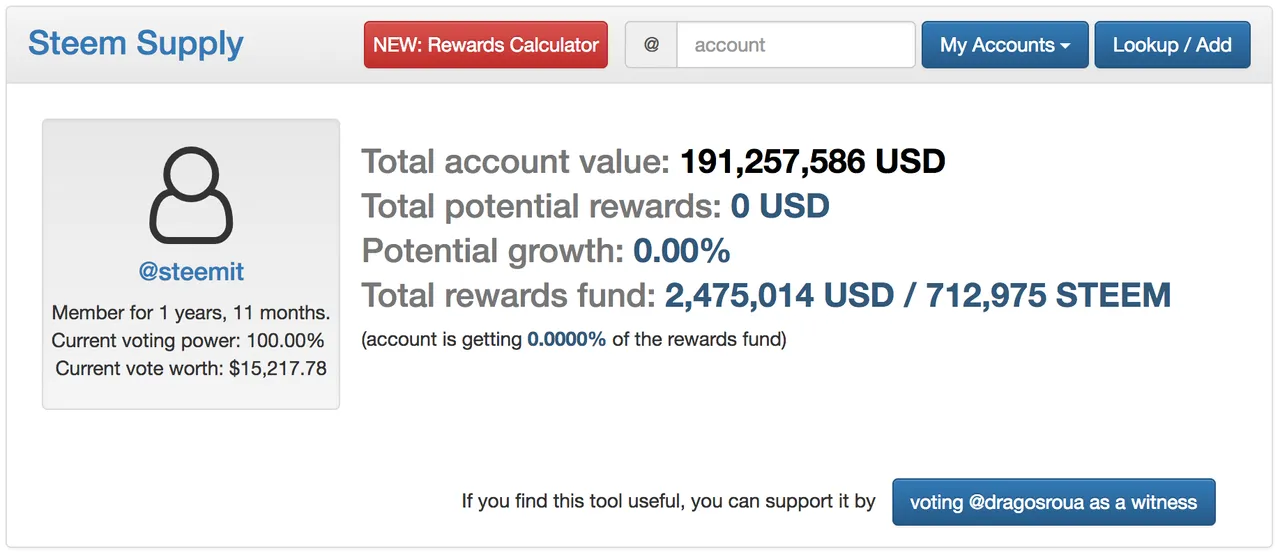Click the 191,257,586 USD account value
Screen dimensions: 1280x555
click(x=812, y=161)
